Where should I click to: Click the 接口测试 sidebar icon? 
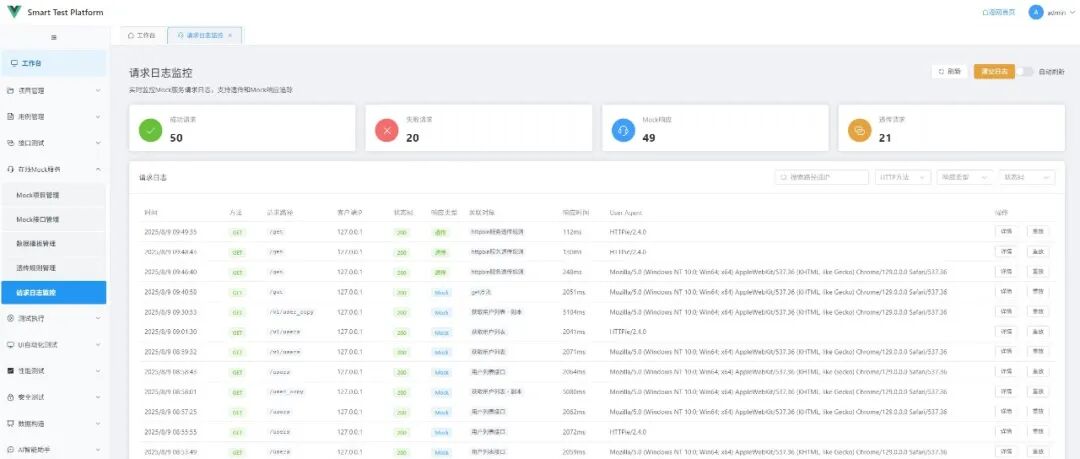point(10,143)
